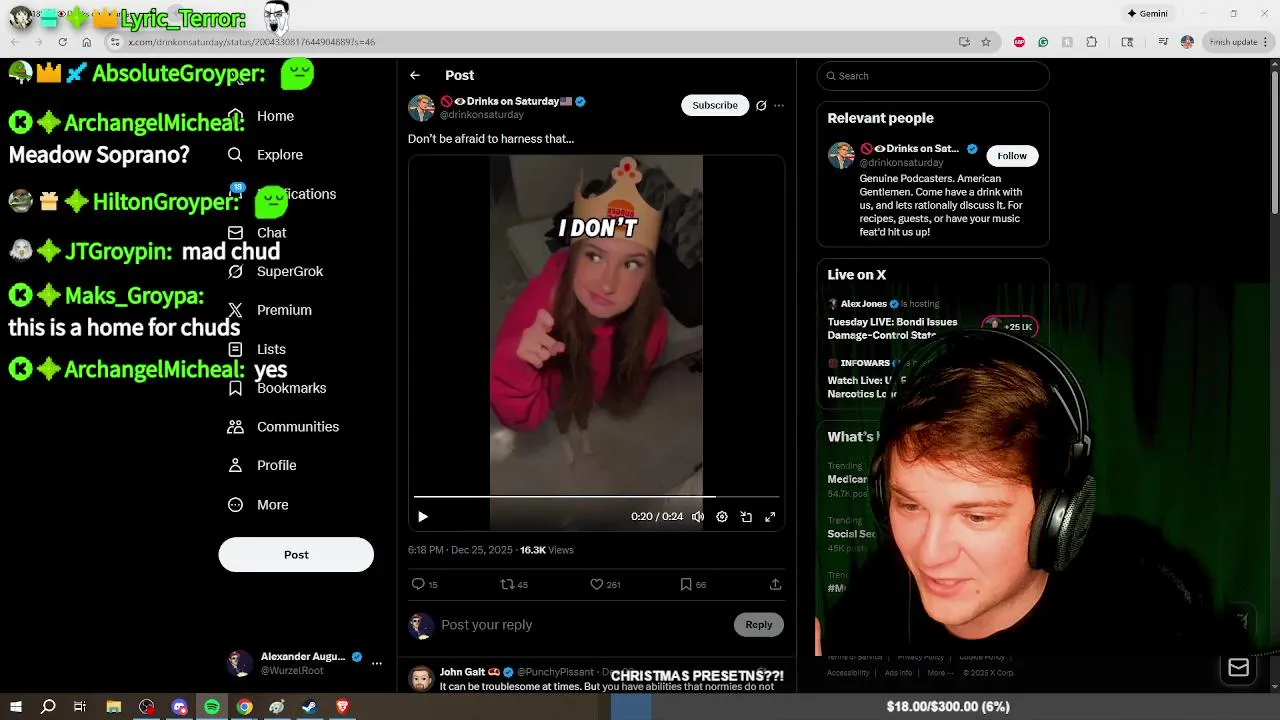Screen dimensions: 1280x720
Task: Toggle picture-in-picture for the video
Action: (746, 517)
